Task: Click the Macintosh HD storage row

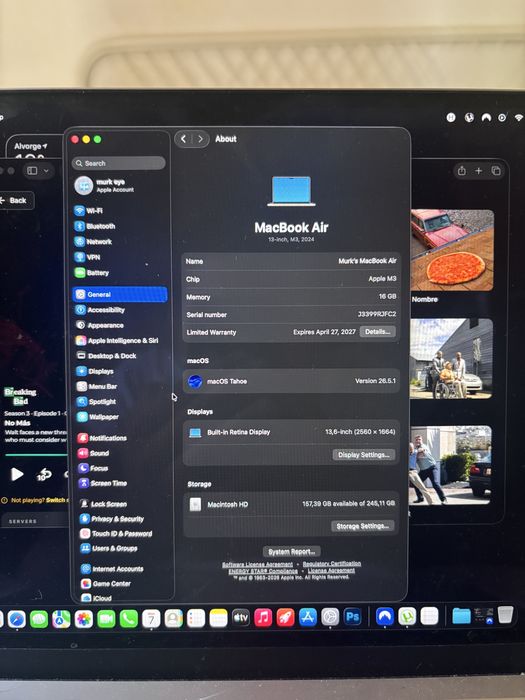Action: pyautogui.click(x=291, y=504)
